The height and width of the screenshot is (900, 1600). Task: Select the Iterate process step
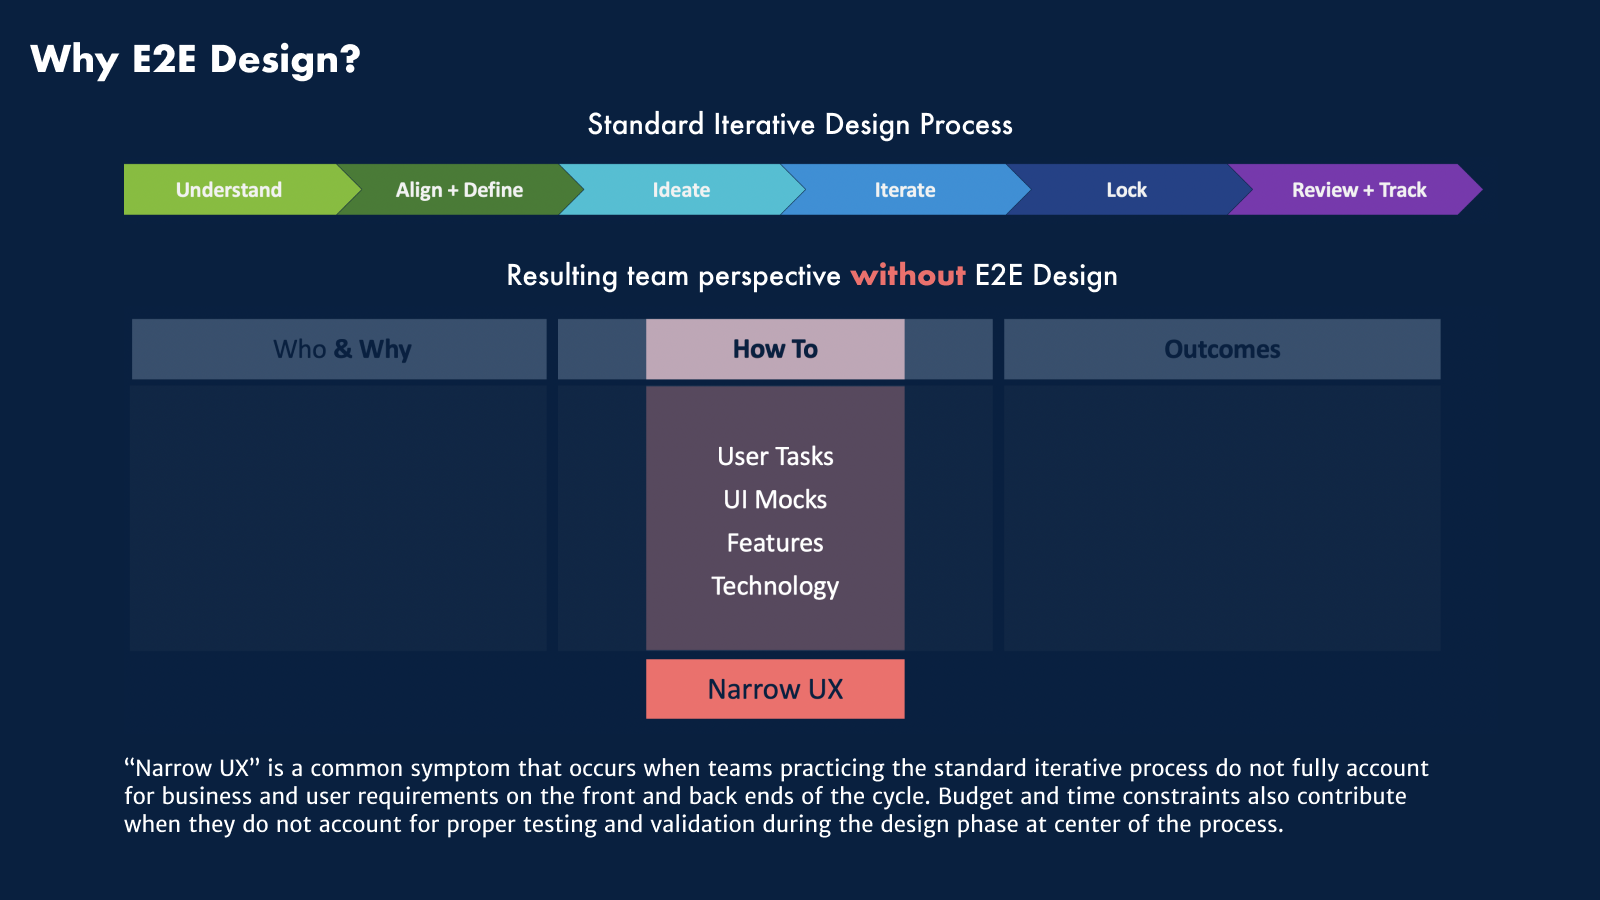coord(904,190)
